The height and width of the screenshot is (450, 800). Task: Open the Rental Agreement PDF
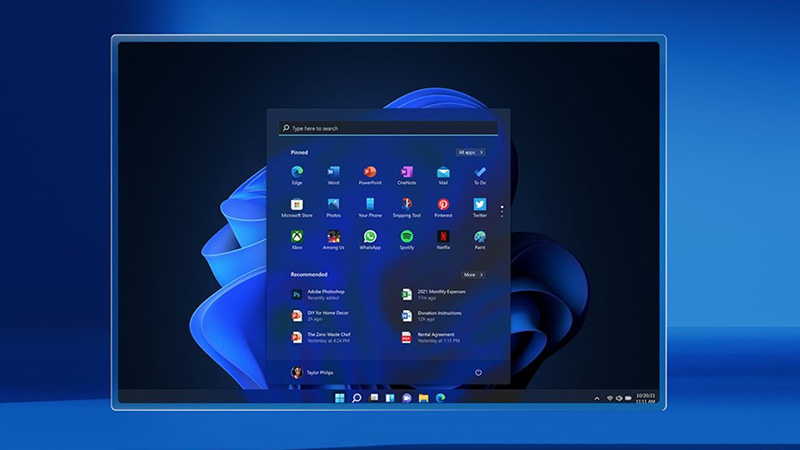(x=431, y=337)
